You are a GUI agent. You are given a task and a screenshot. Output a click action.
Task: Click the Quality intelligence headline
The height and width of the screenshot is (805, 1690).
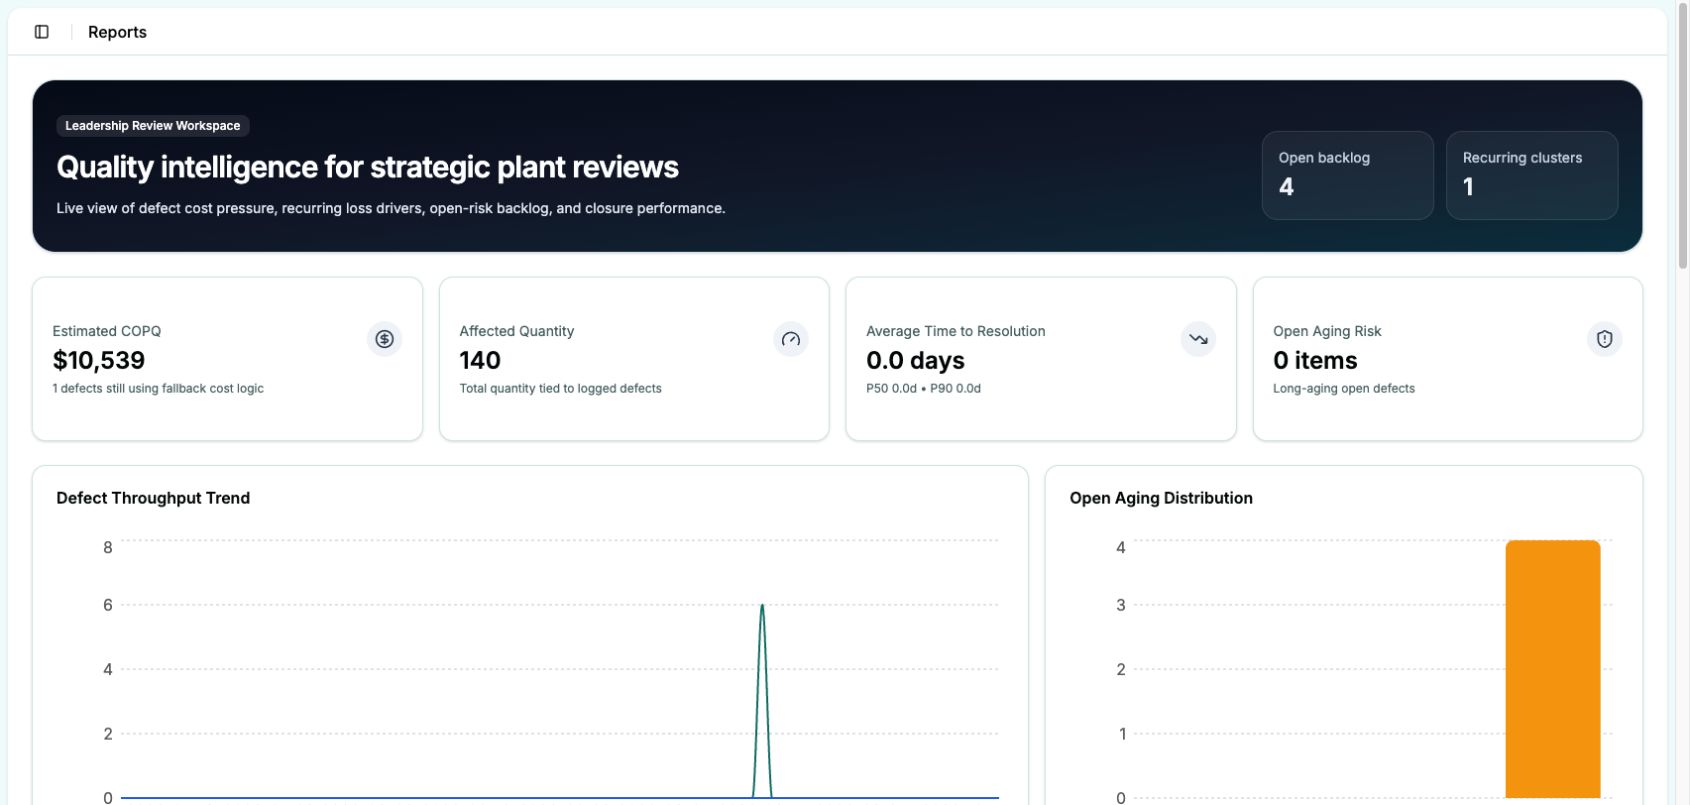click(x=367, y=167)
